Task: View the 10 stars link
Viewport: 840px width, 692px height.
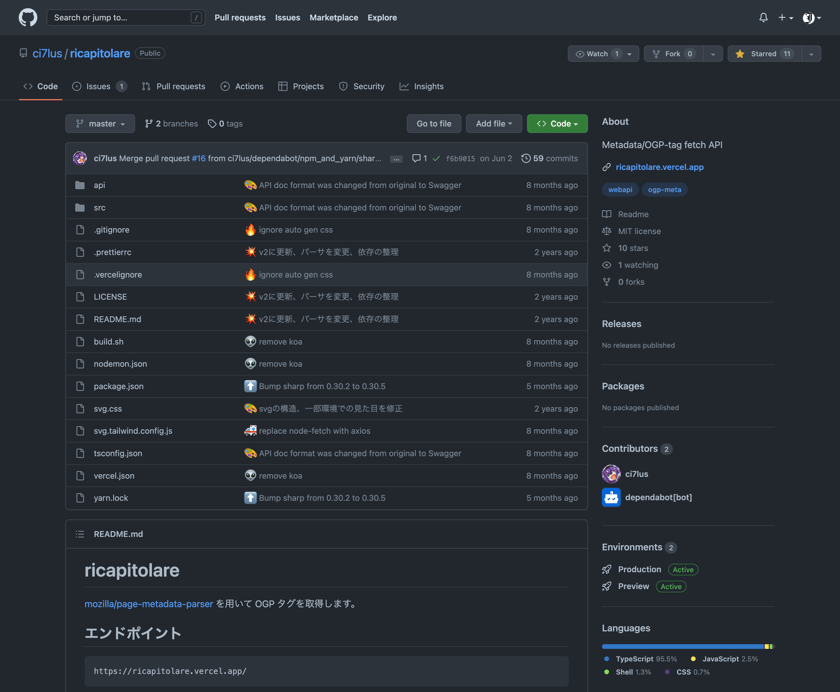Action: tap(626, 248)
